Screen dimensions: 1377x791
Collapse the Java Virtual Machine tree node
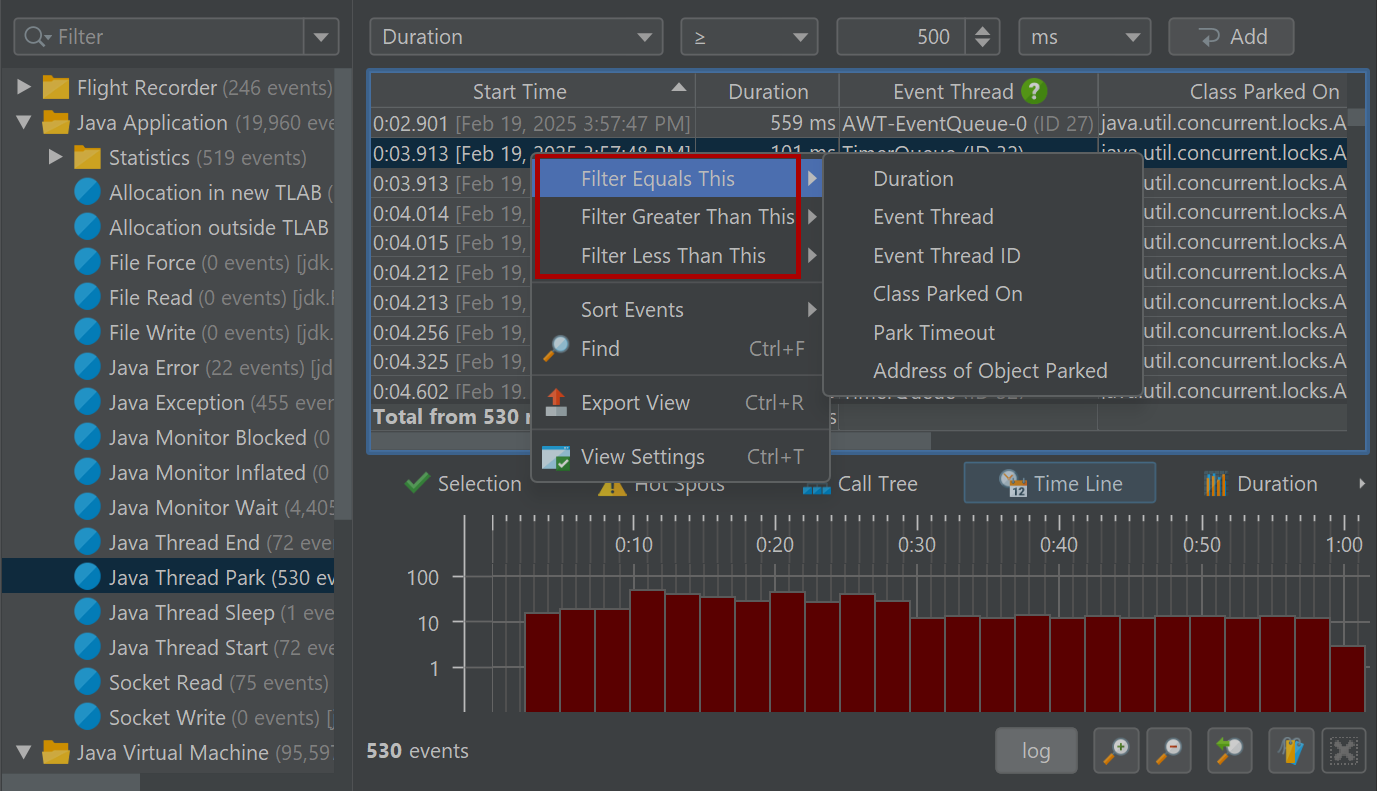[24, 752]
